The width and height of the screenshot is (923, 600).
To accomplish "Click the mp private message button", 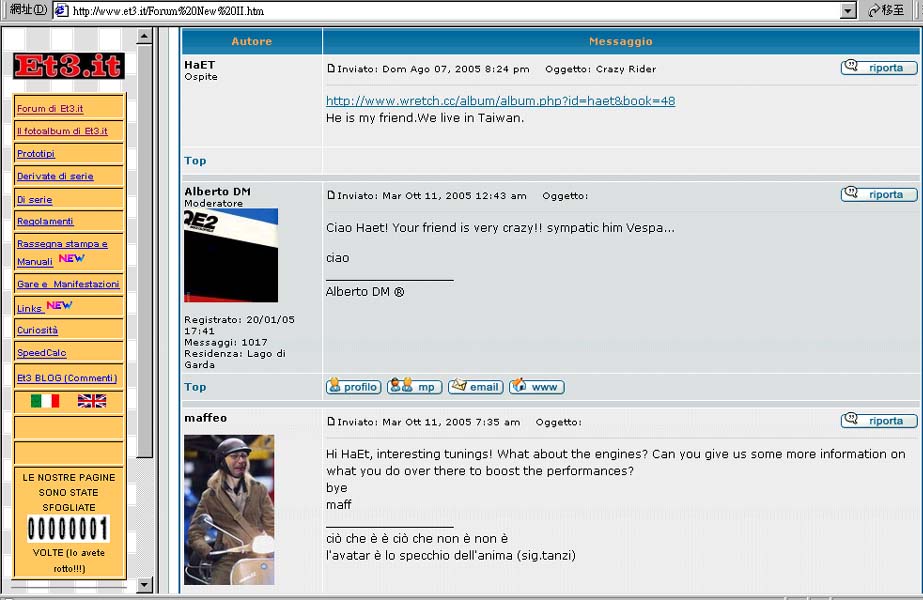I will click(414, 387).
